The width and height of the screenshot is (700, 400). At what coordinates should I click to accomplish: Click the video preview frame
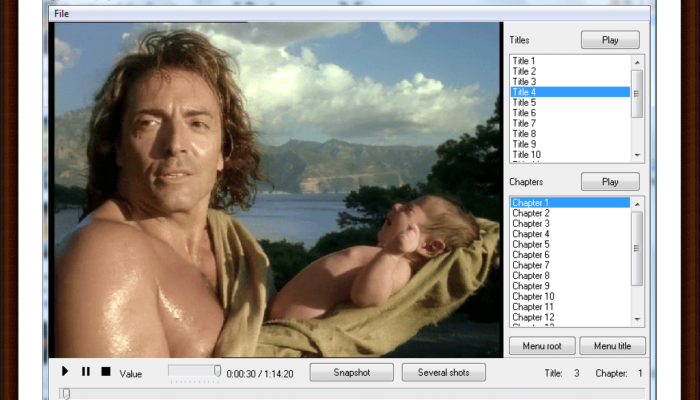point(277,190)
